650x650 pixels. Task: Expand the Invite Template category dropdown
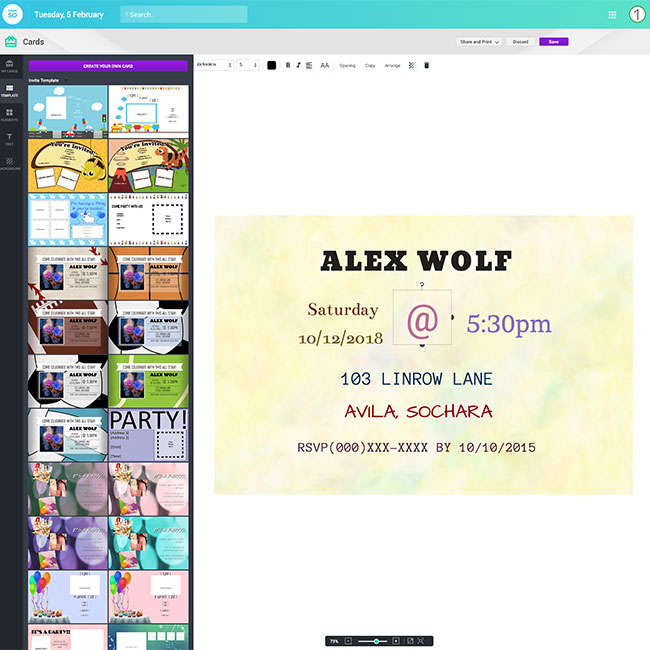tap(68, 79)
